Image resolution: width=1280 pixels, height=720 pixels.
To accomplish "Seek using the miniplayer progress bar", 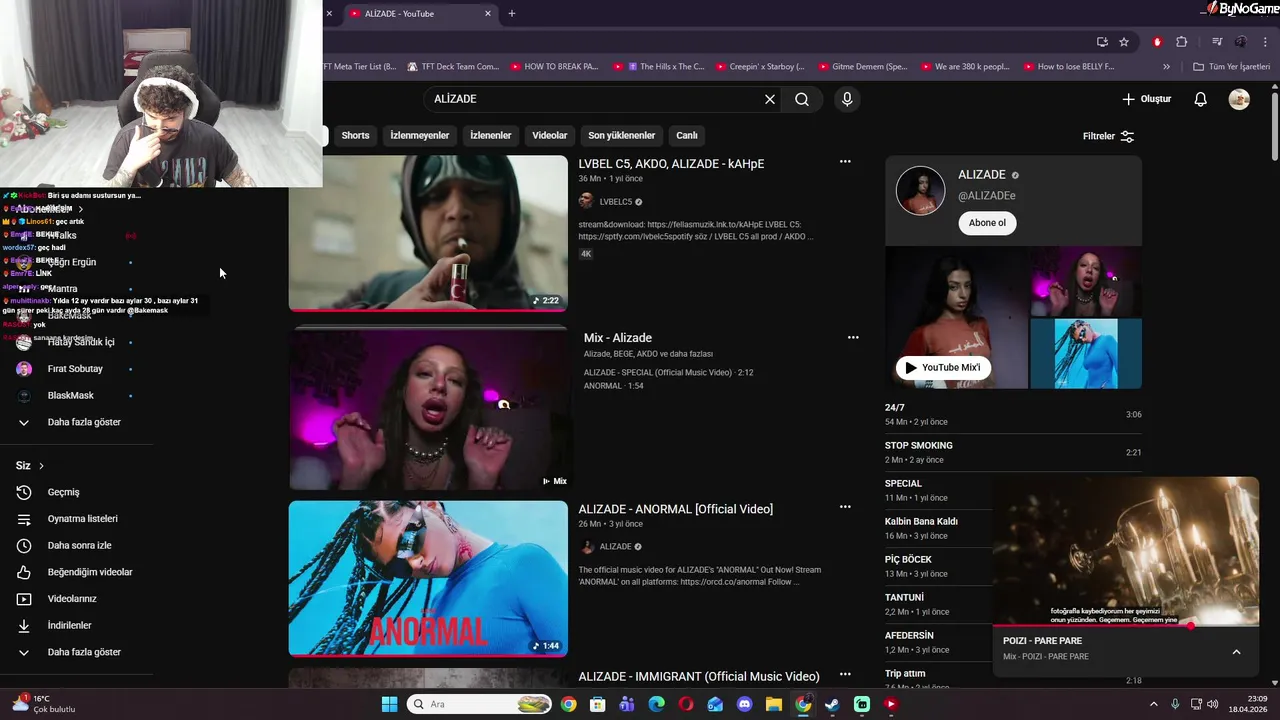I will click(x=1126, y=626).
